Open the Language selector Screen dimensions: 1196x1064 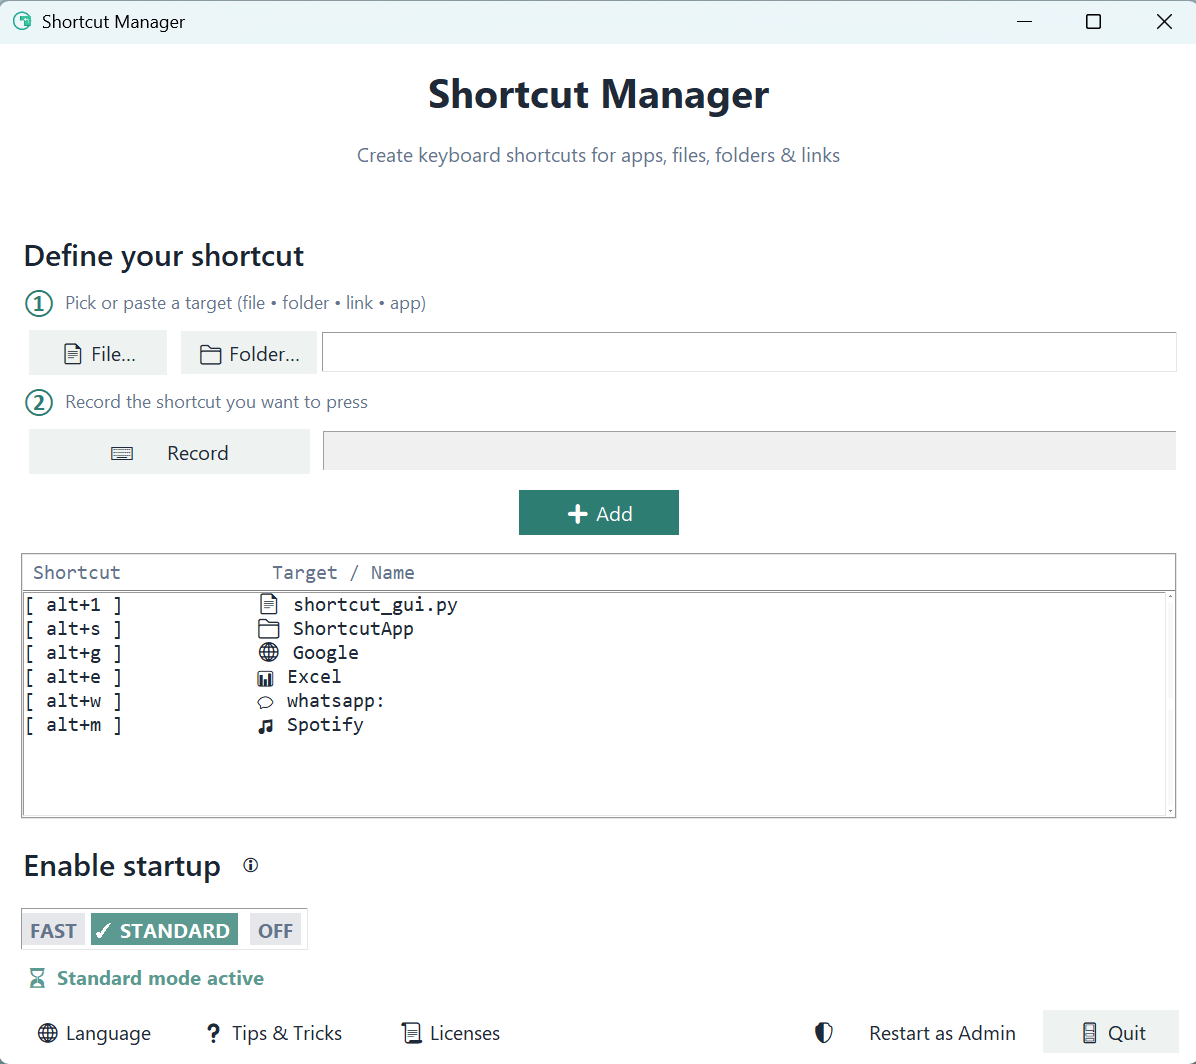(95, 1033)
